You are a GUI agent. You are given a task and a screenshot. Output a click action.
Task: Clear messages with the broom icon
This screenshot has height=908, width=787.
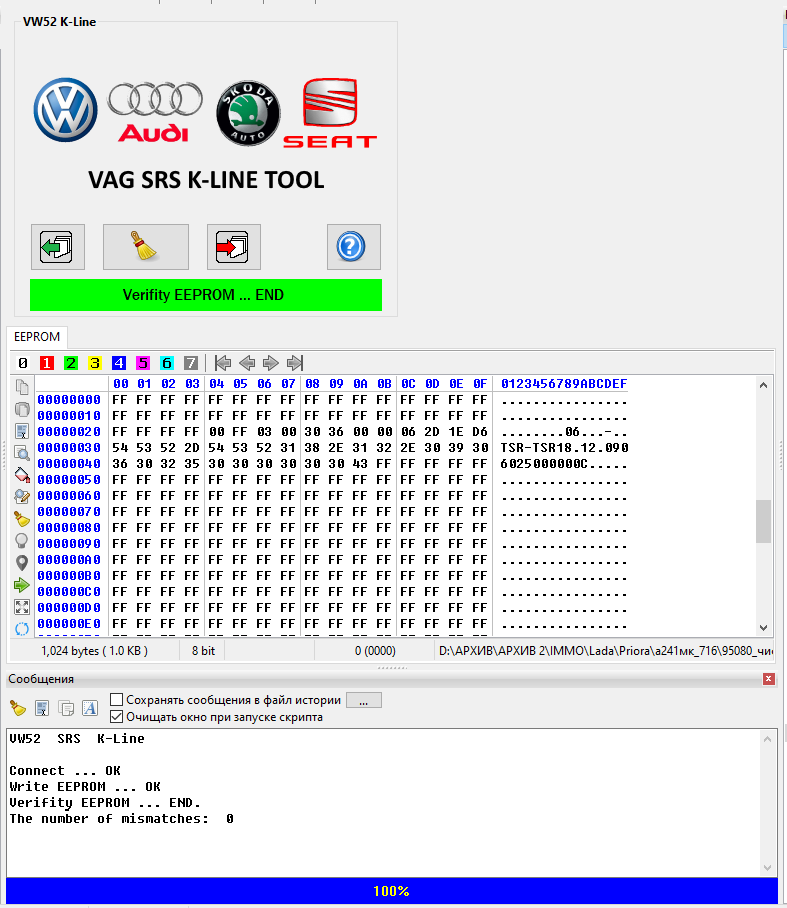point(18,708)
